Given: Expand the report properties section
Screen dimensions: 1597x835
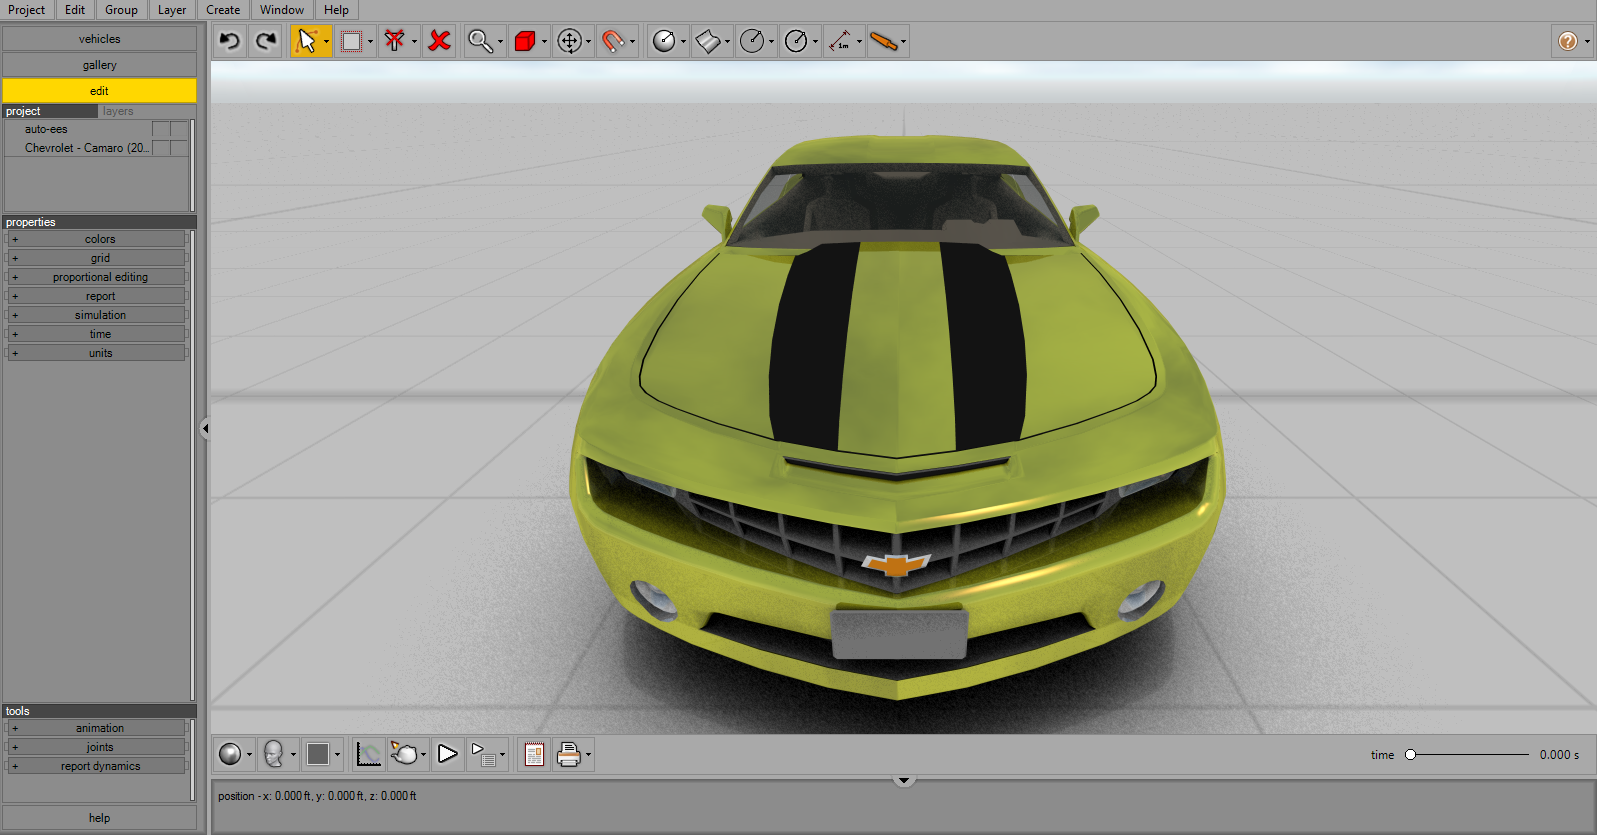Looking at the screenshot, I should [x=95, y=296].
